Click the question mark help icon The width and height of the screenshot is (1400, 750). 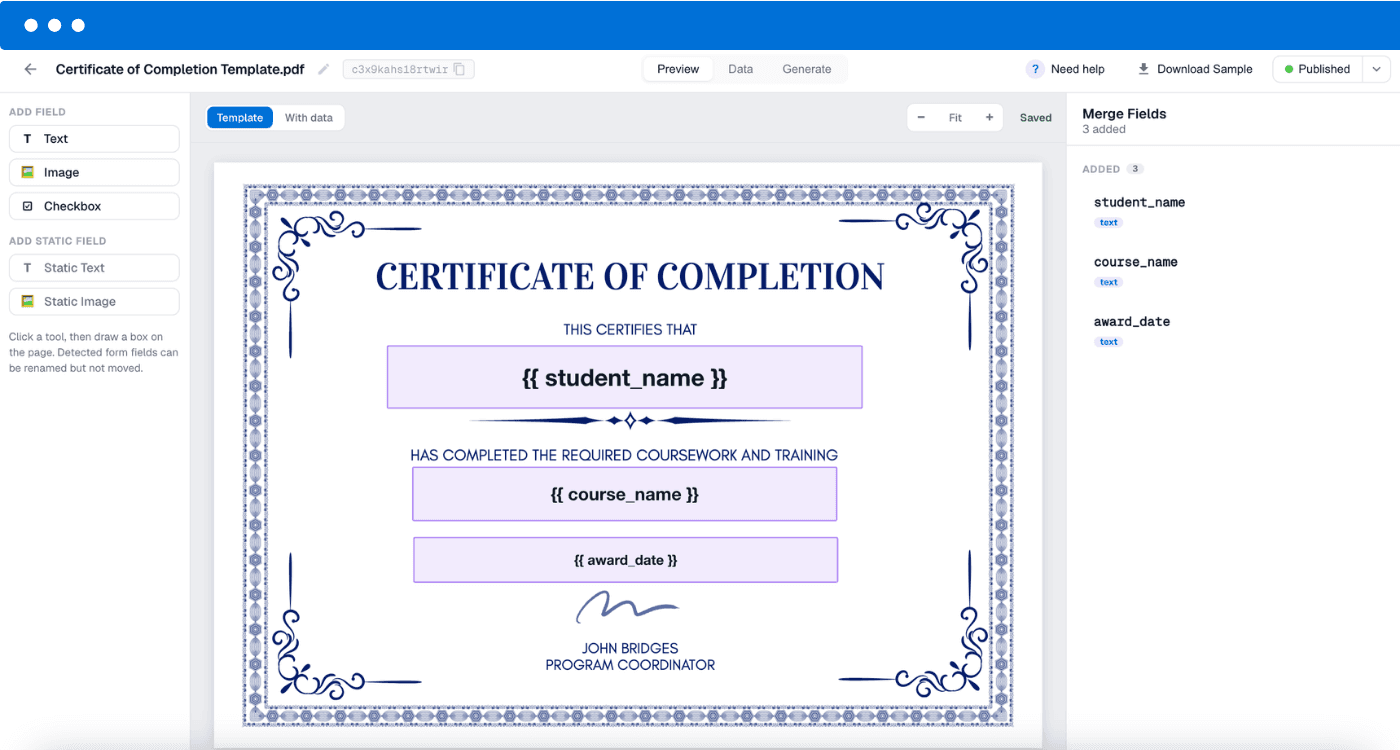(x=1035, y=69)
